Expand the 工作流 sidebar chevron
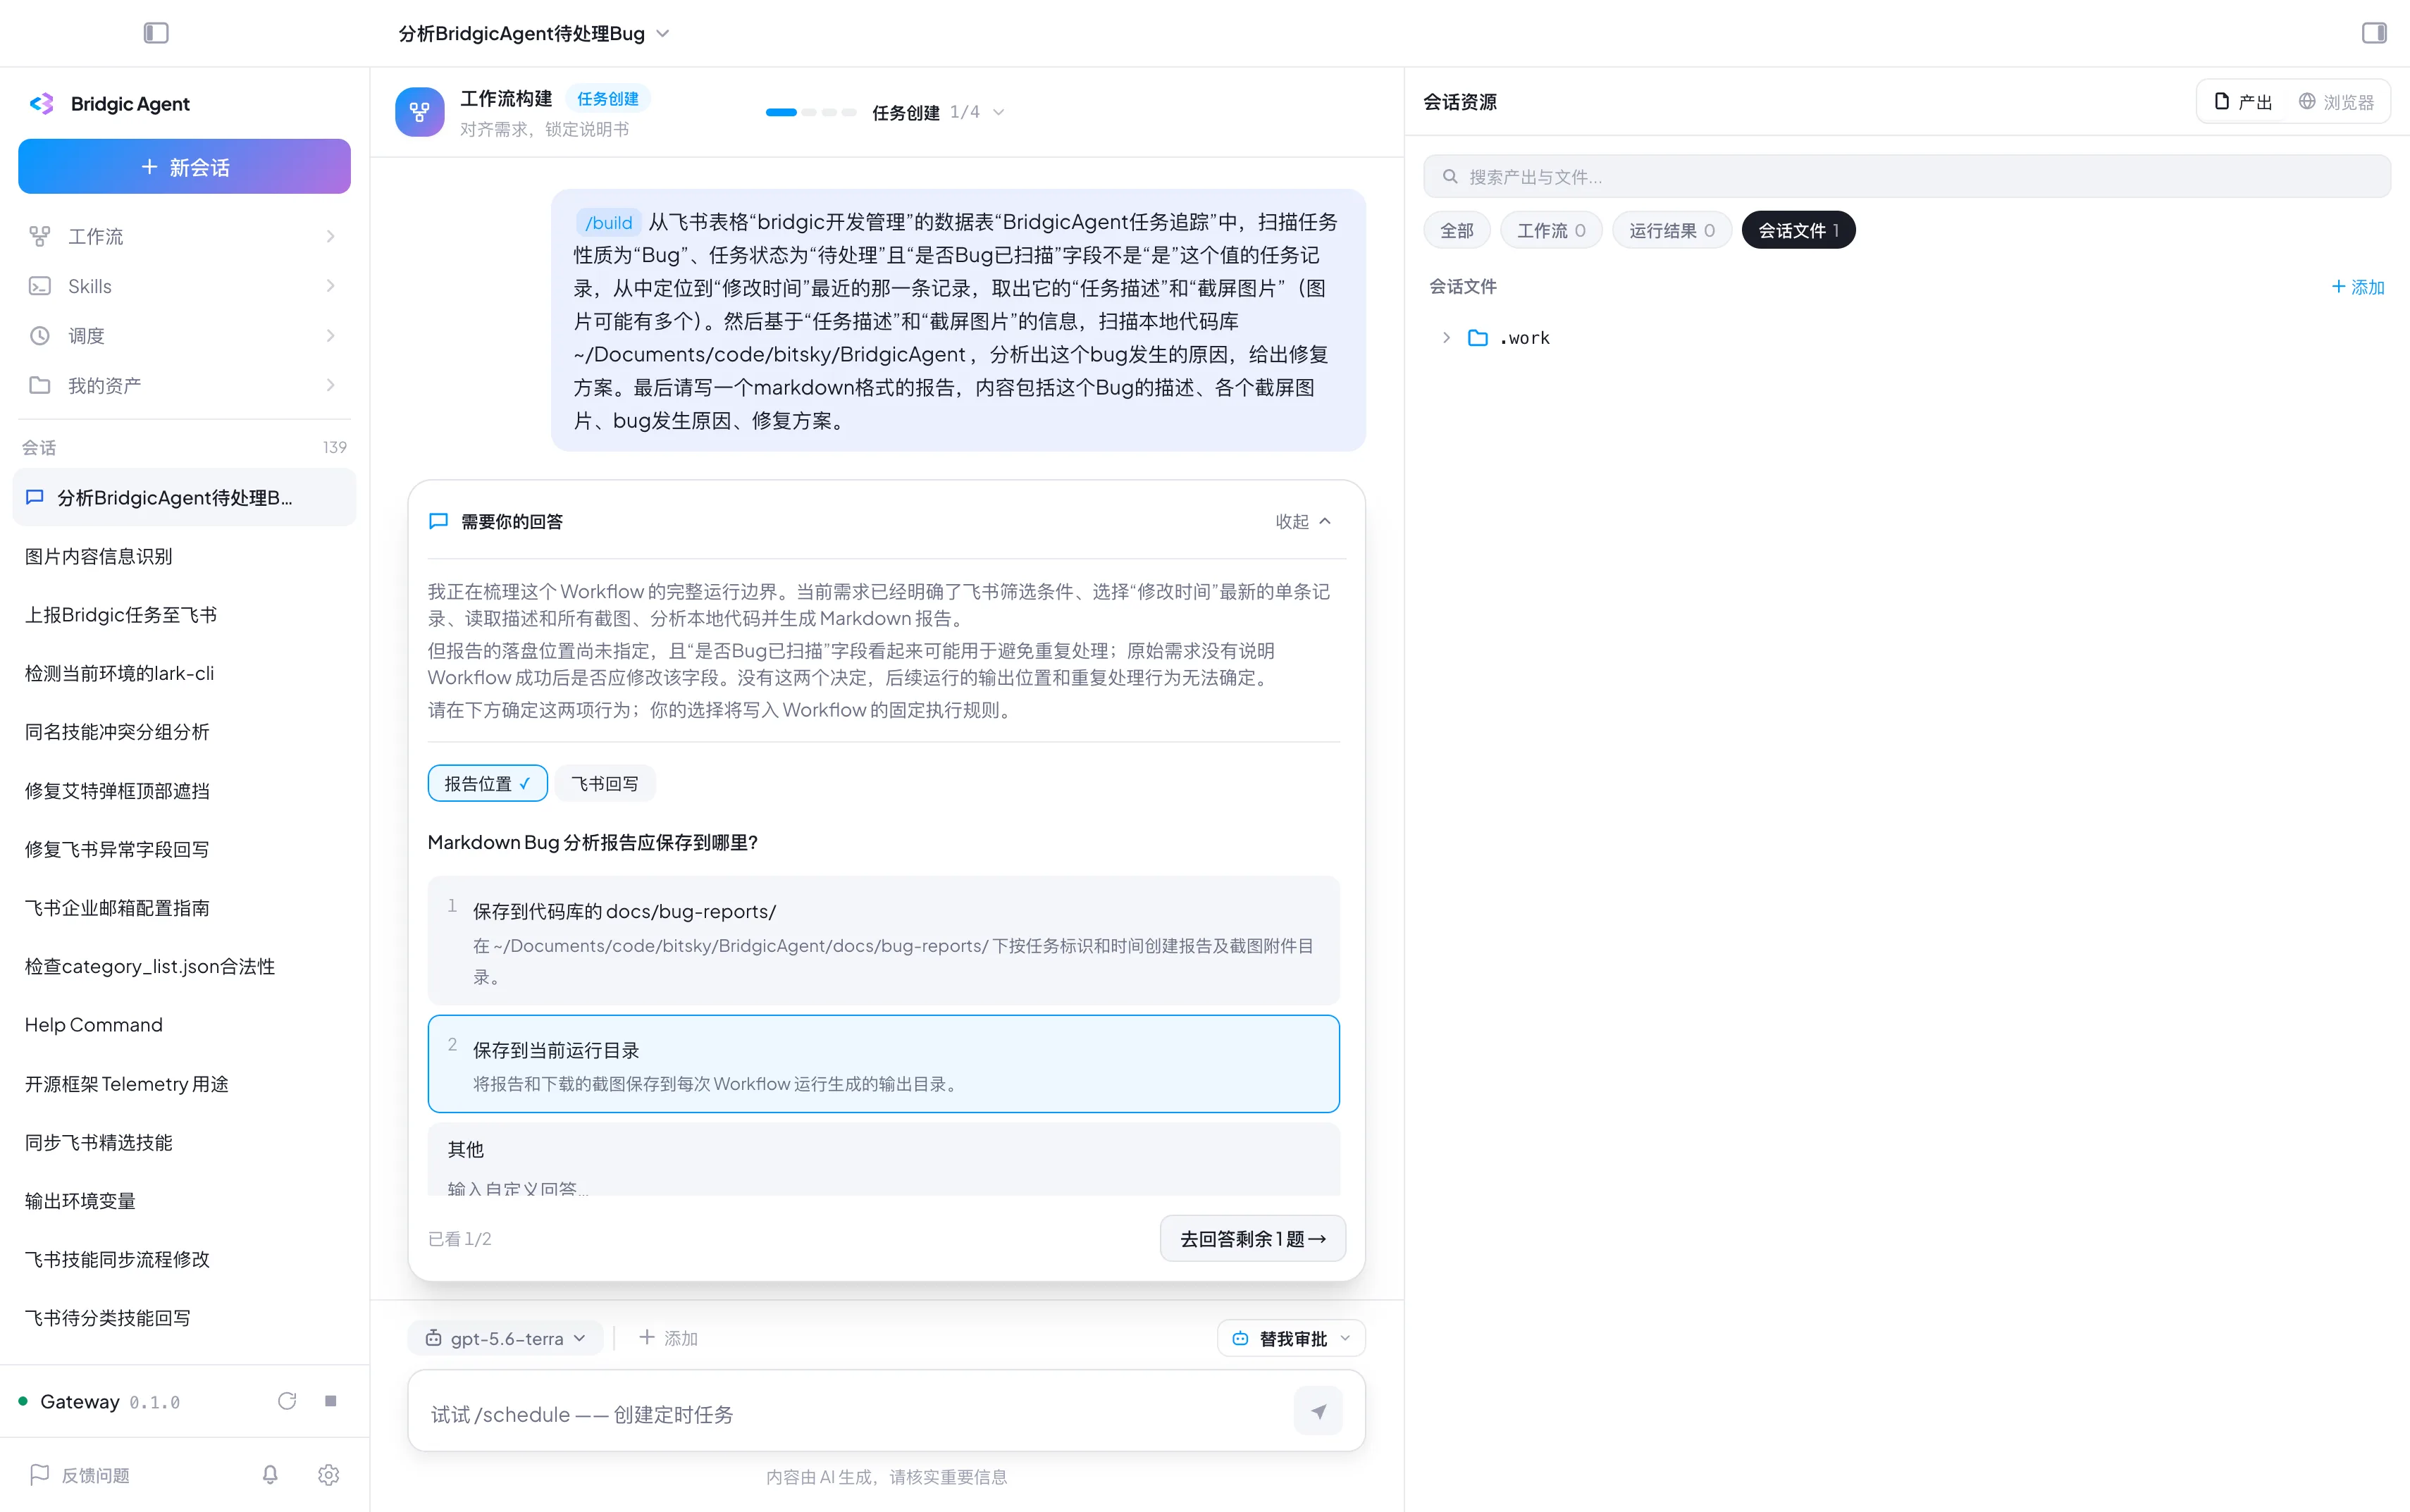 [x=331, y=236]
